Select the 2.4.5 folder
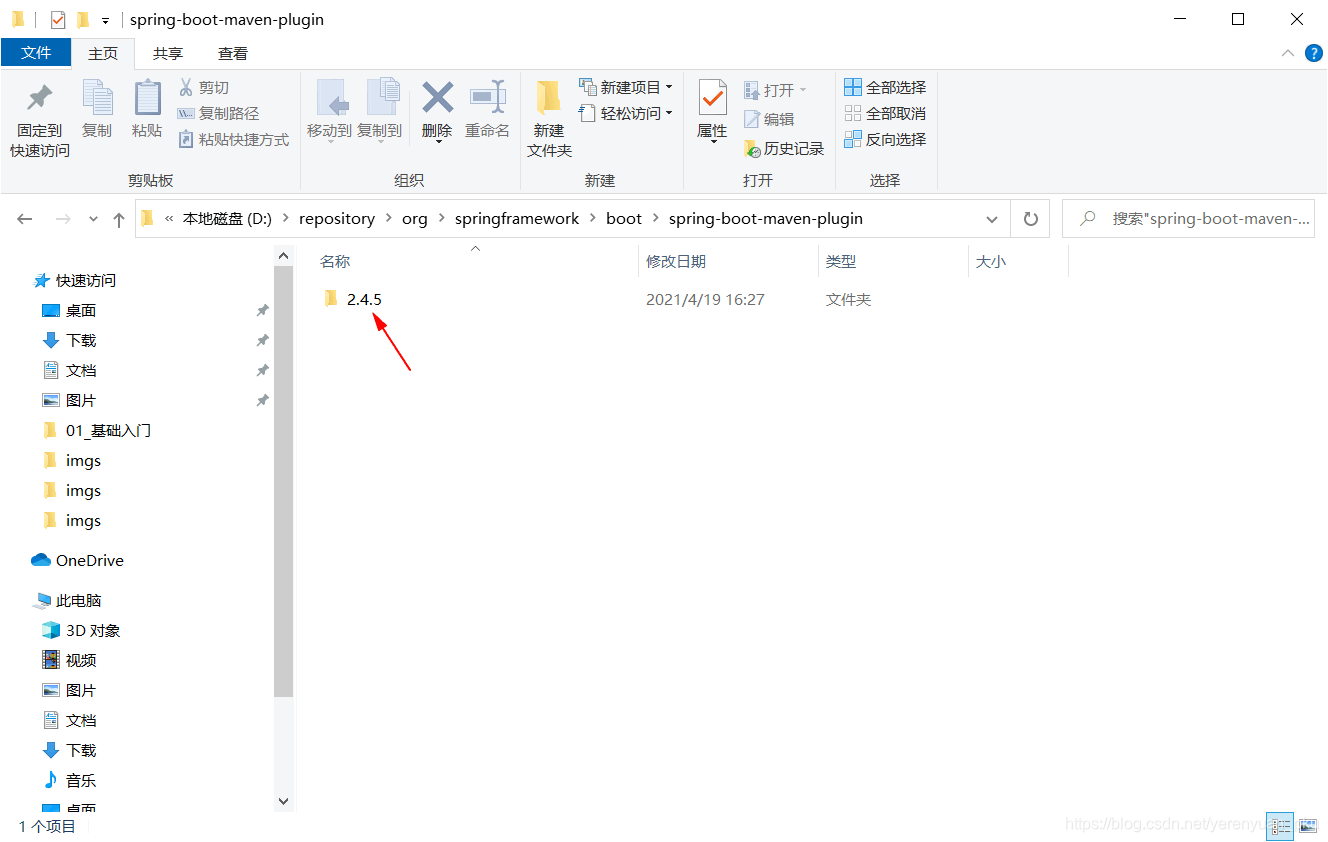 (x=354, y=299)
